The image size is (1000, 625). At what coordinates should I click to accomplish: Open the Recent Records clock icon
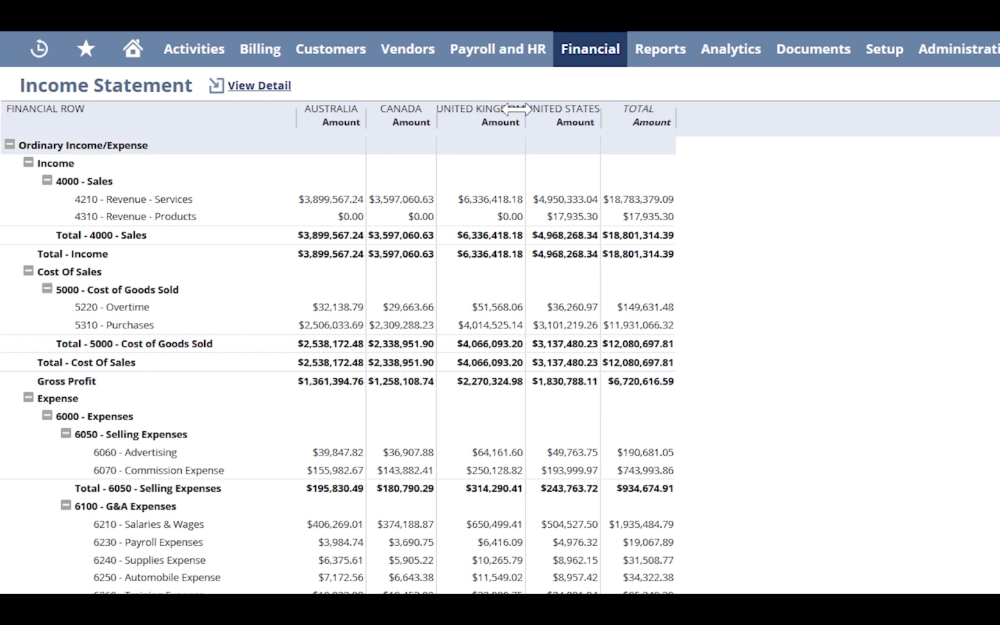pos(39,48)
